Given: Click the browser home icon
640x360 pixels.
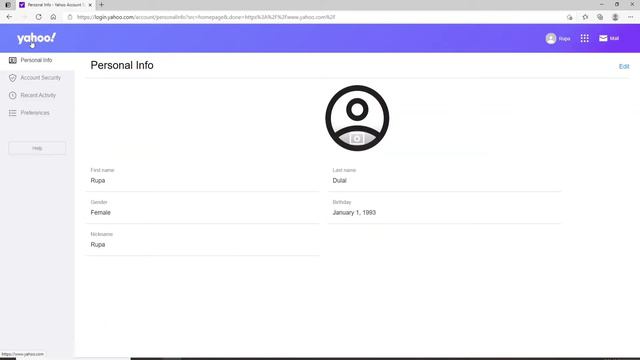Looking at the screenshot, I should (x=53, y=17).
